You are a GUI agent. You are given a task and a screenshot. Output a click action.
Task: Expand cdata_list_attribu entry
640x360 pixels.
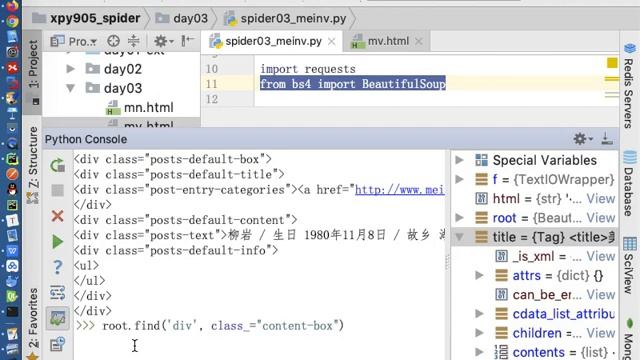pos(480,313)
